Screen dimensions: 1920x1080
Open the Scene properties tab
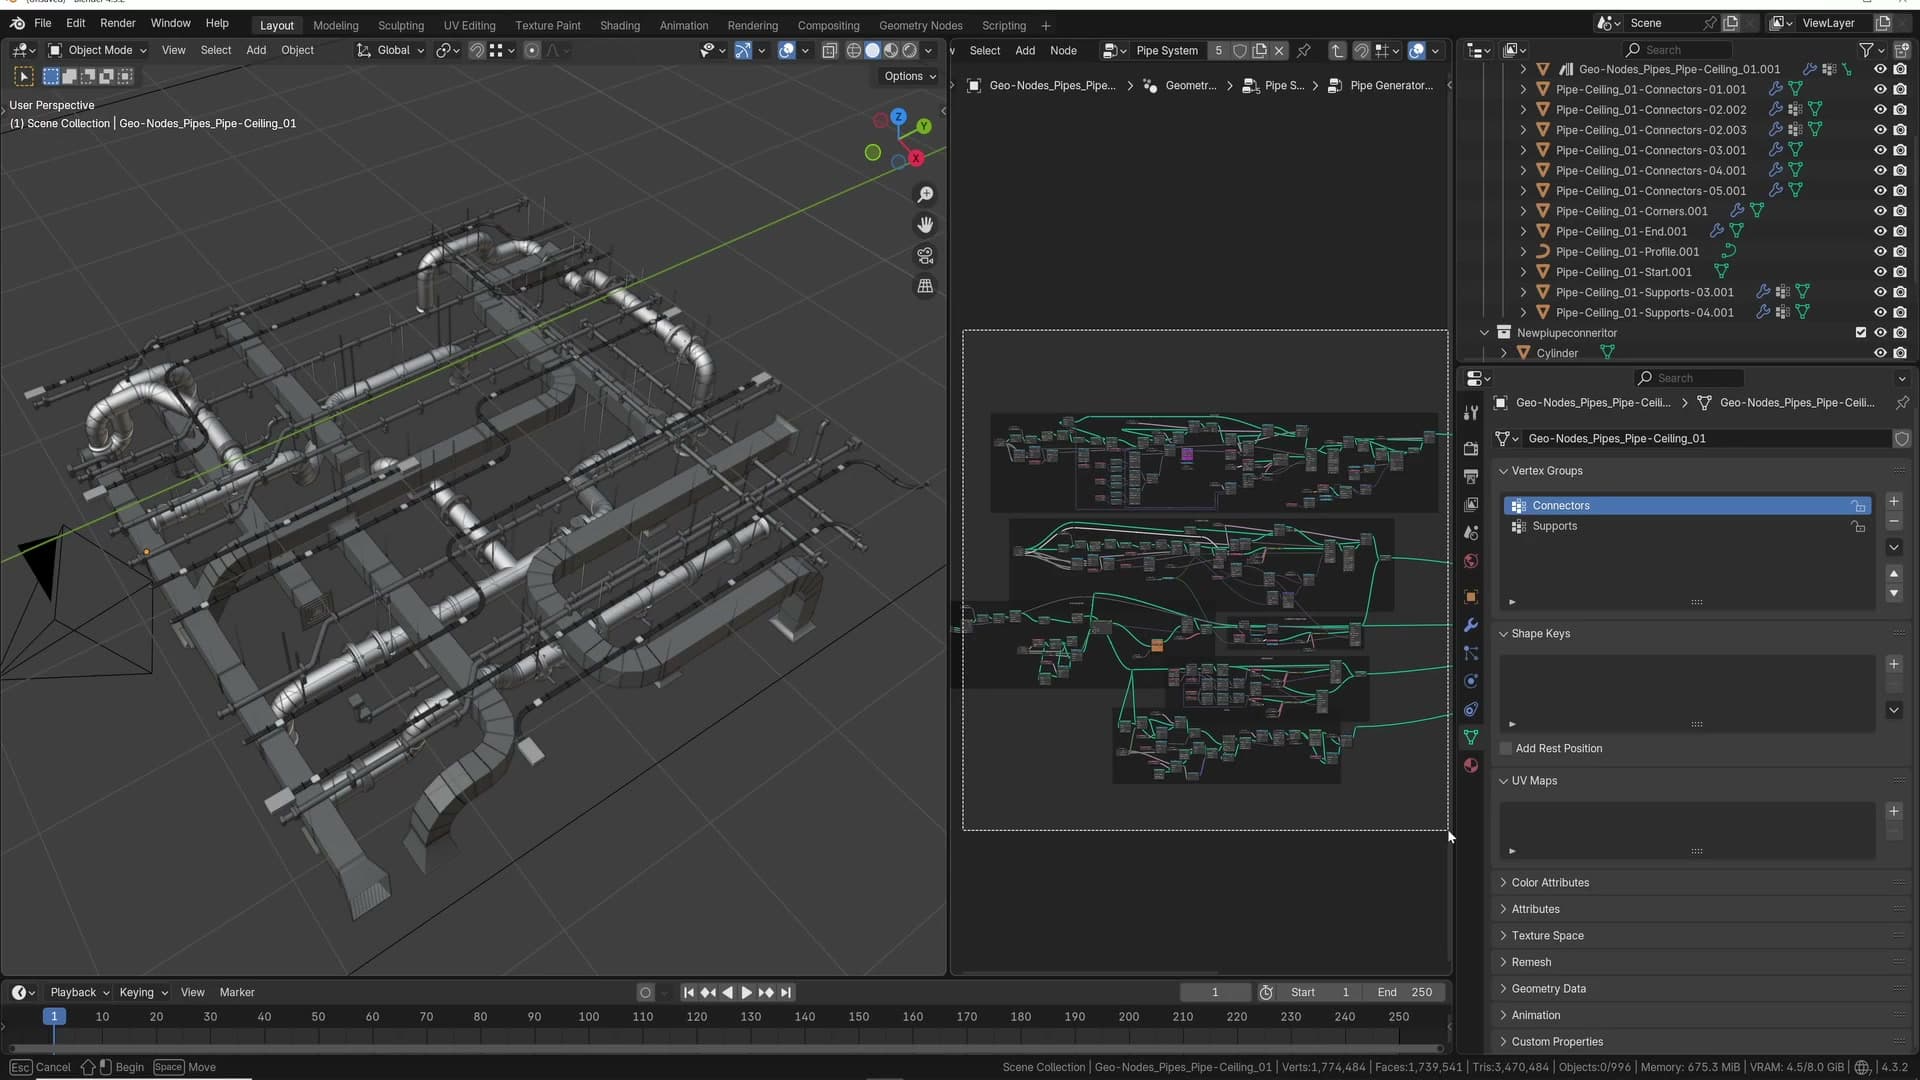click(x=1470, y=532)
